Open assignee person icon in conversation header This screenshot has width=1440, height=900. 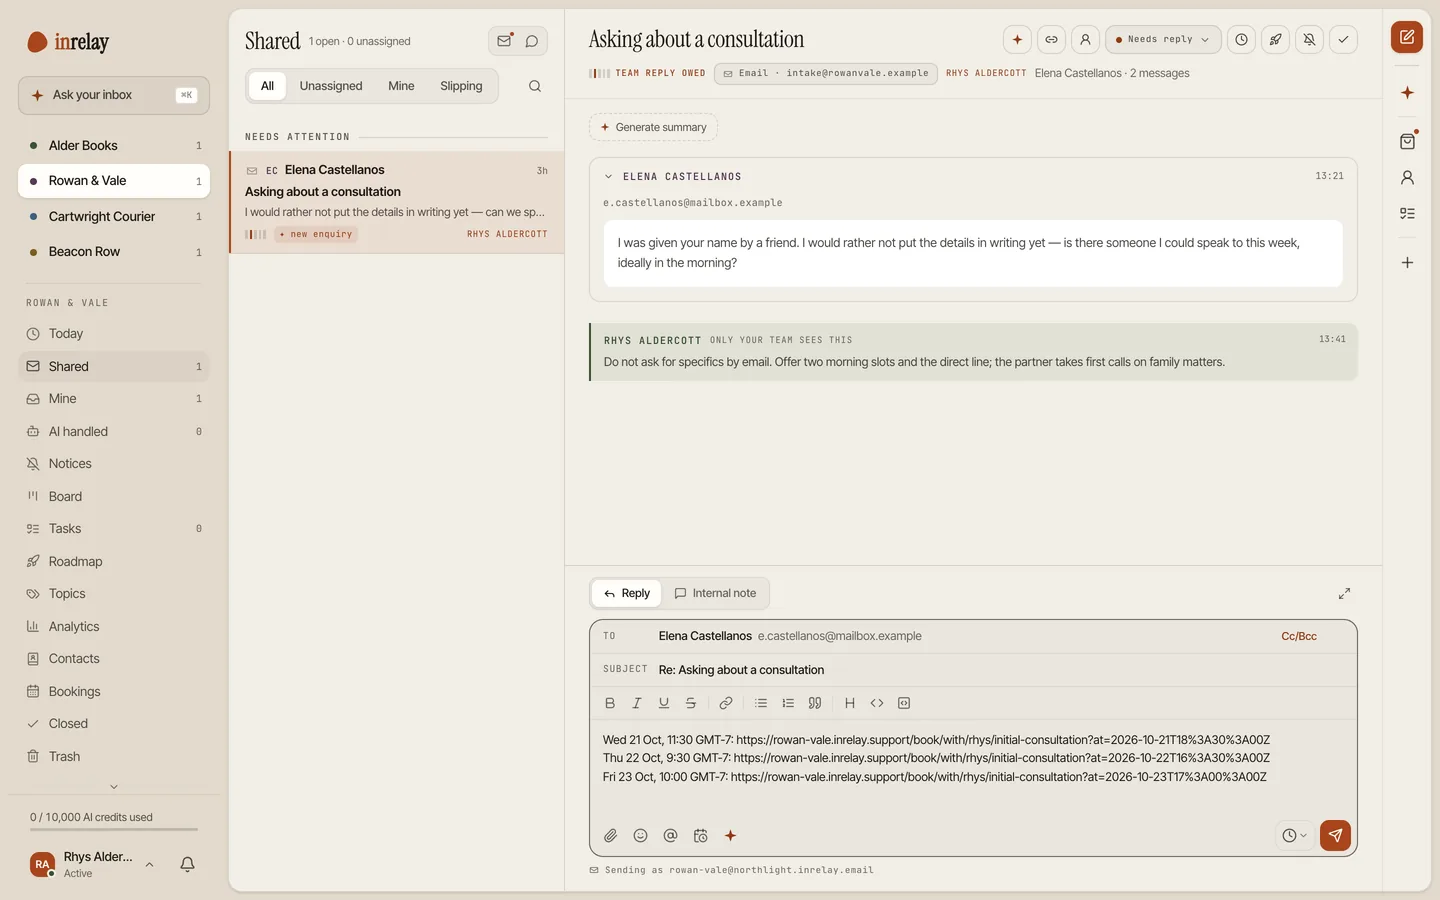pyautogui.click(x=1085, y=40)
